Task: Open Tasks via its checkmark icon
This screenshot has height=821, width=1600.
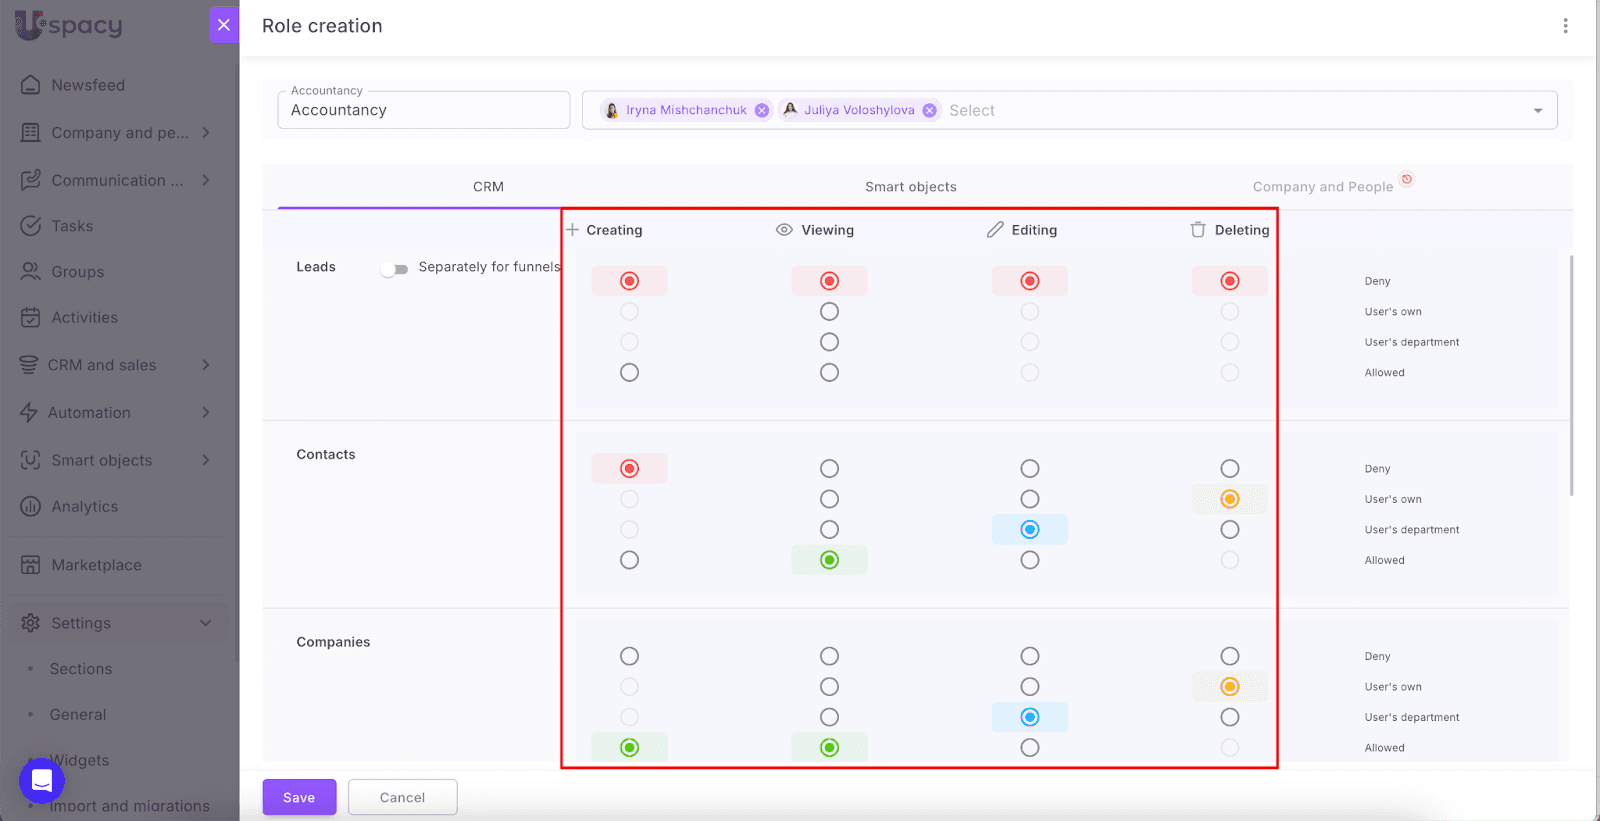Action: pos(31,226)
